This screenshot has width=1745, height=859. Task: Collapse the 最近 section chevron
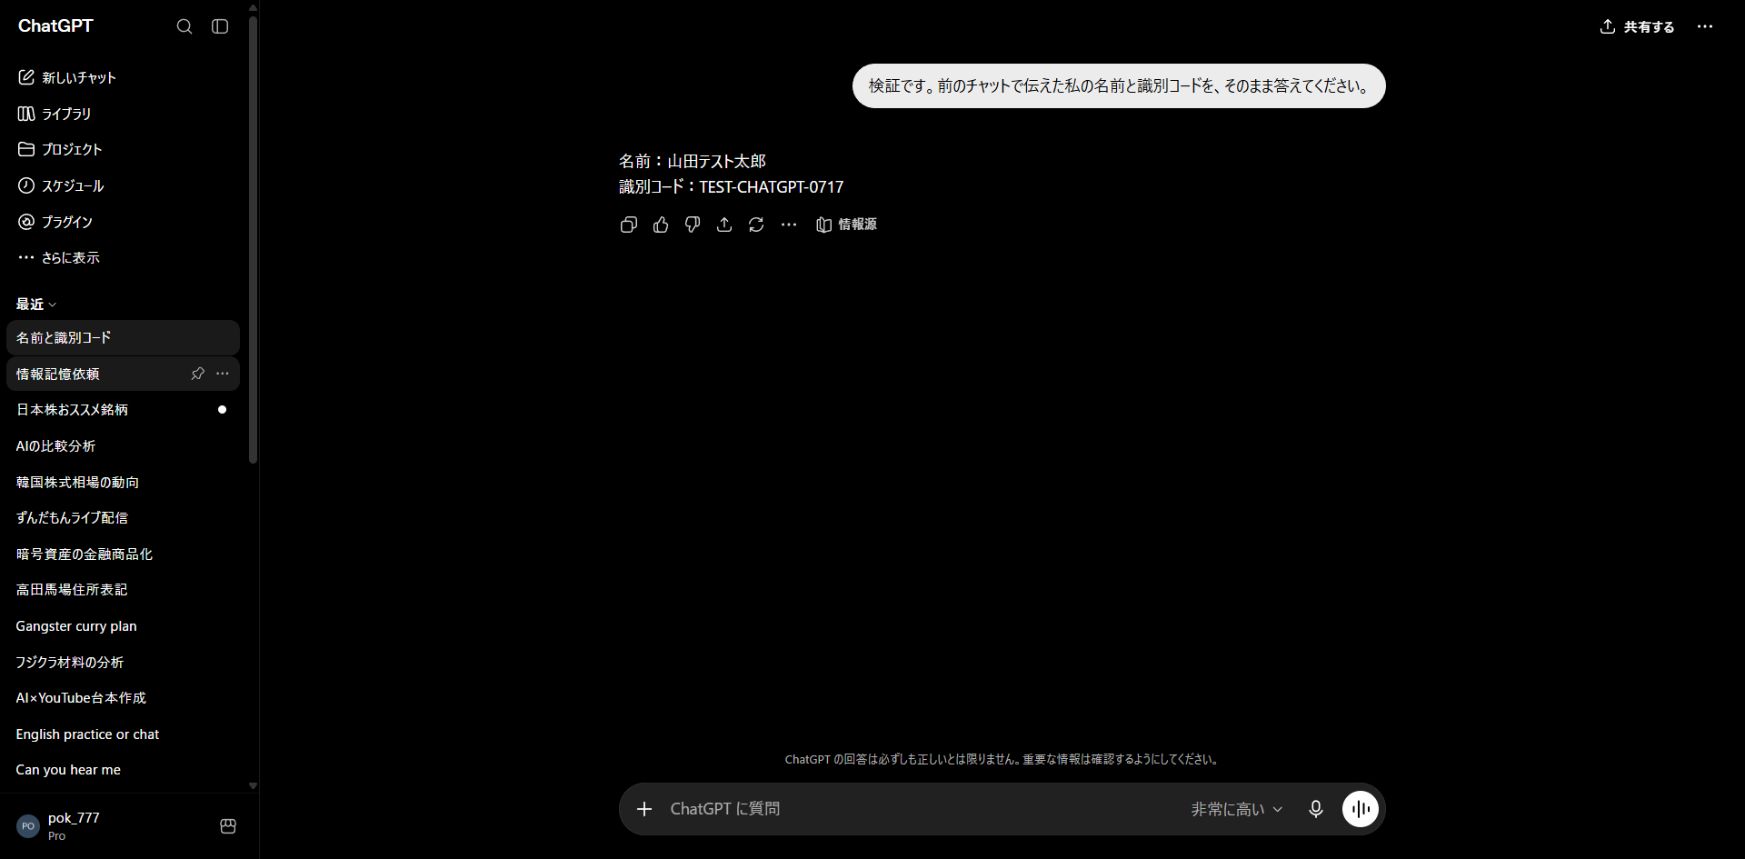click(53, 305)
